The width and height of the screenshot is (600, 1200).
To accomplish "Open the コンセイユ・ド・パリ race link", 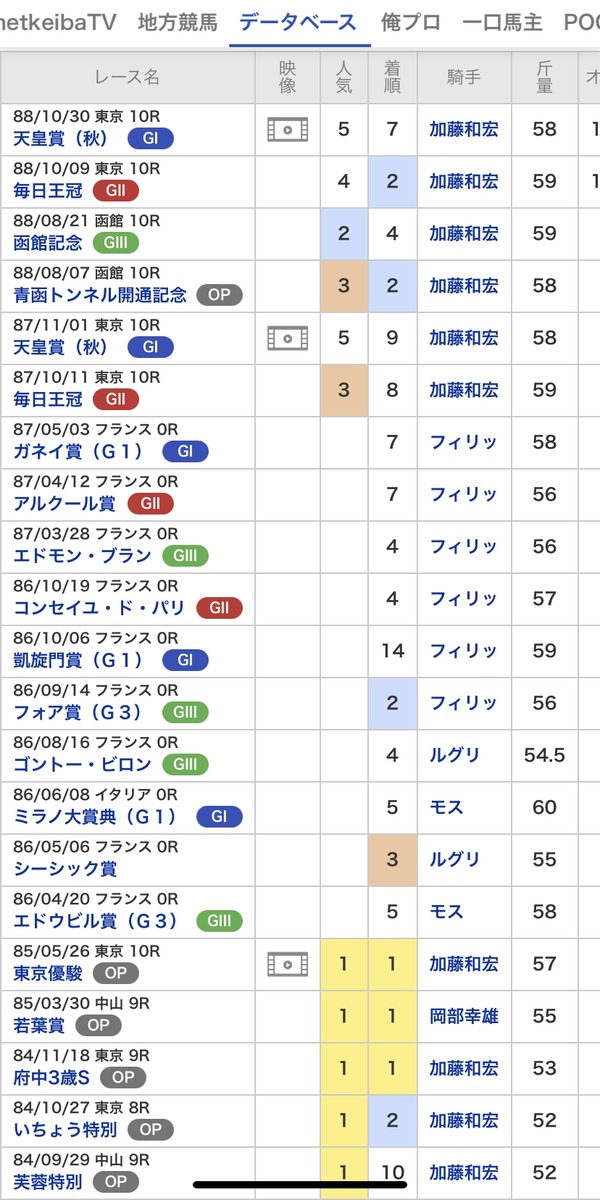I will (100, 608).
